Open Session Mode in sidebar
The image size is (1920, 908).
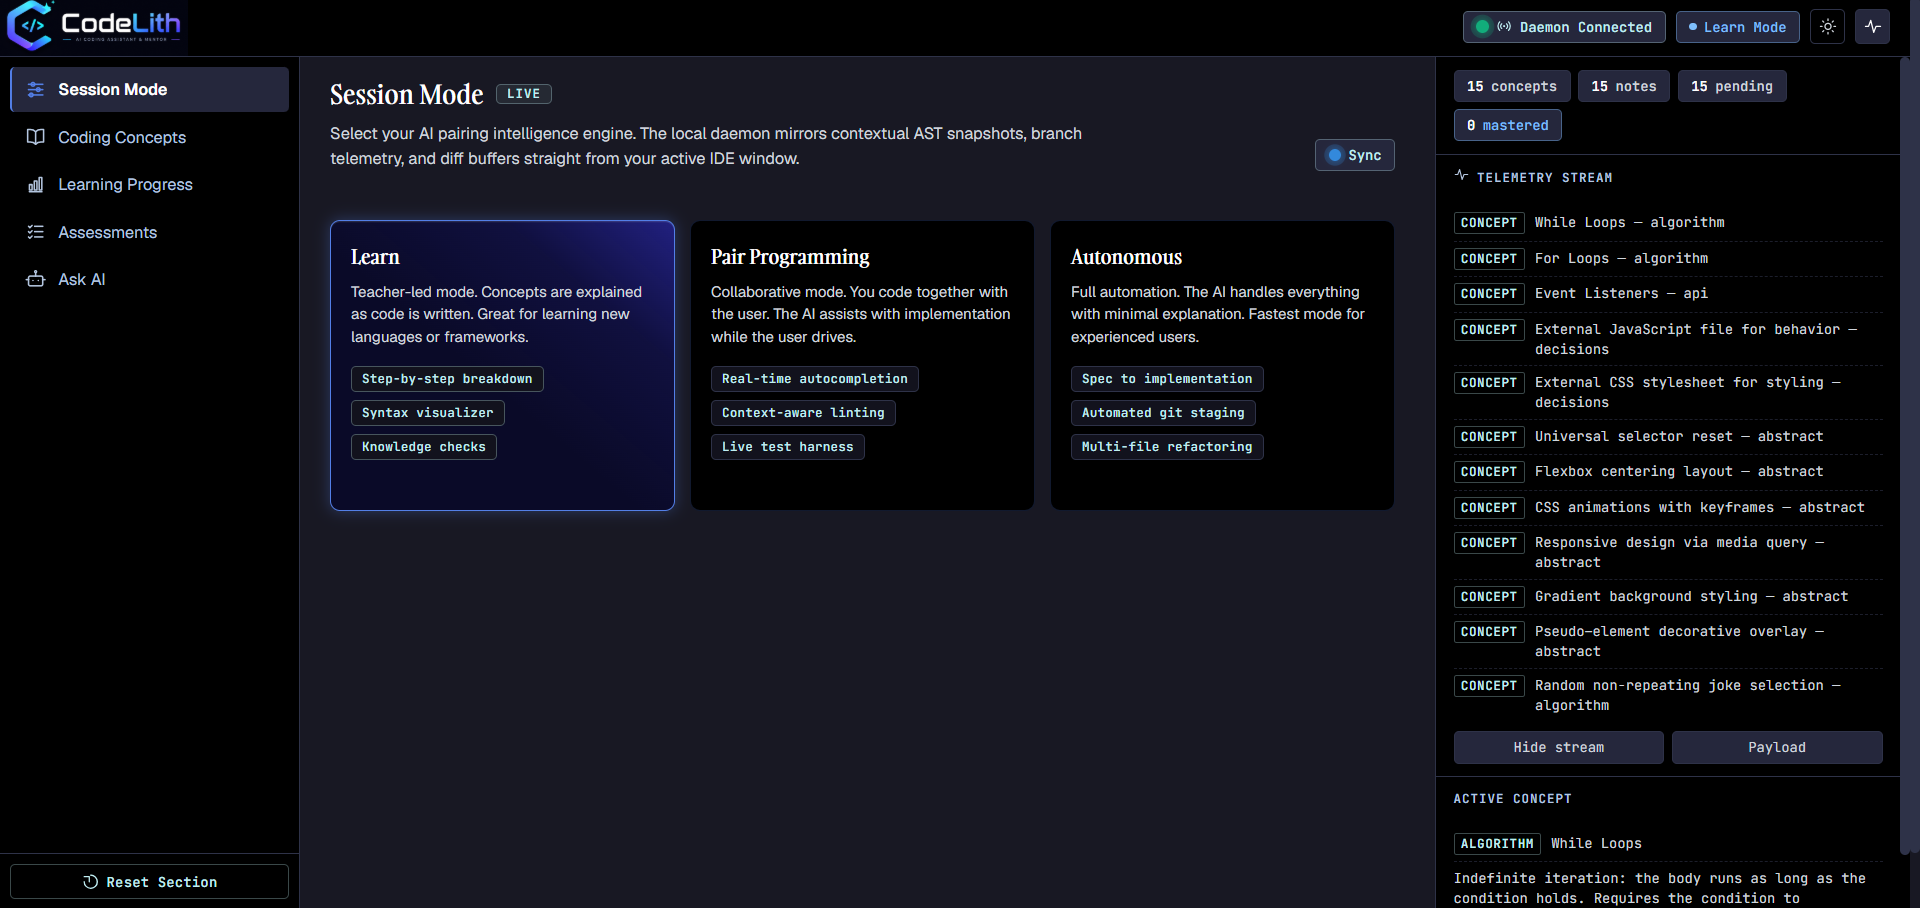(x=150, y=90)
